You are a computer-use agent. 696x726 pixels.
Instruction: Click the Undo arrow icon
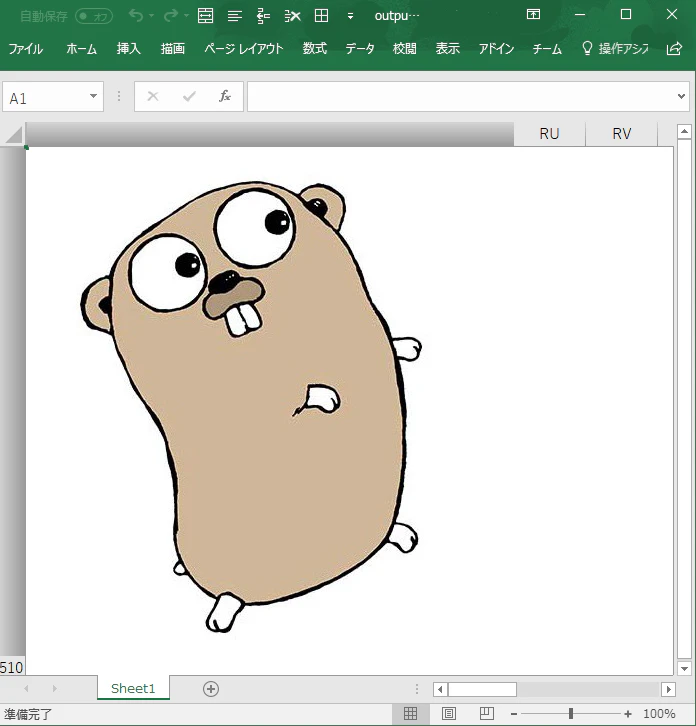tap(136, 16)
